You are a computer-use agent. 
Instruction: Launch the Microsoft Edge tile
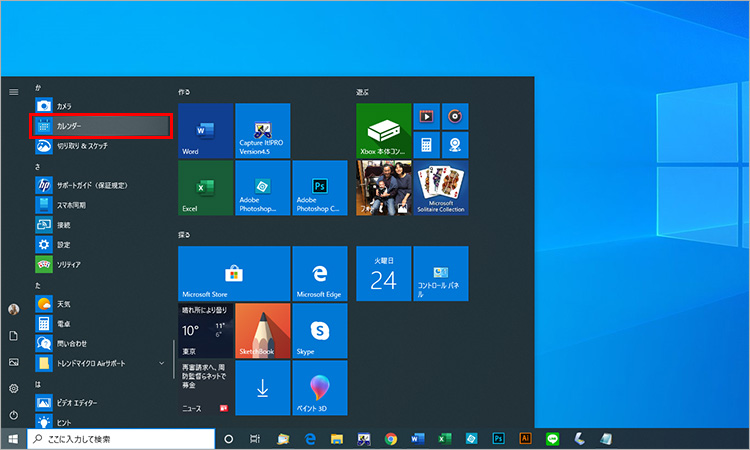(x=319, y=274)
